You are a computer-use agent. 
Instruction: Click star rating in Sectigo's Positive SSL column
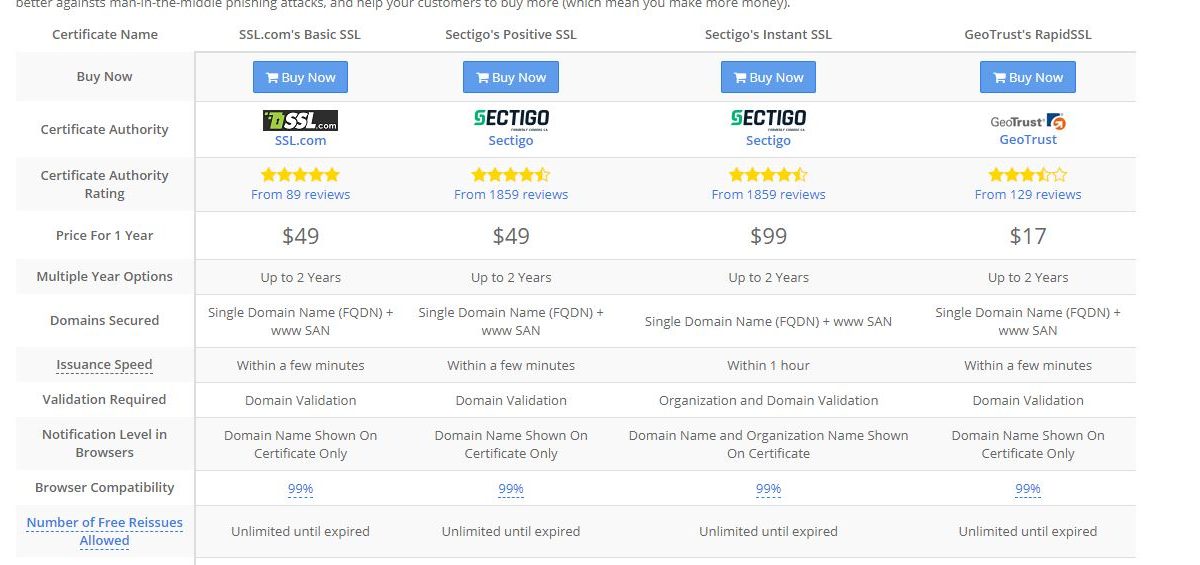pyautogui.click(x=511, y=175)
